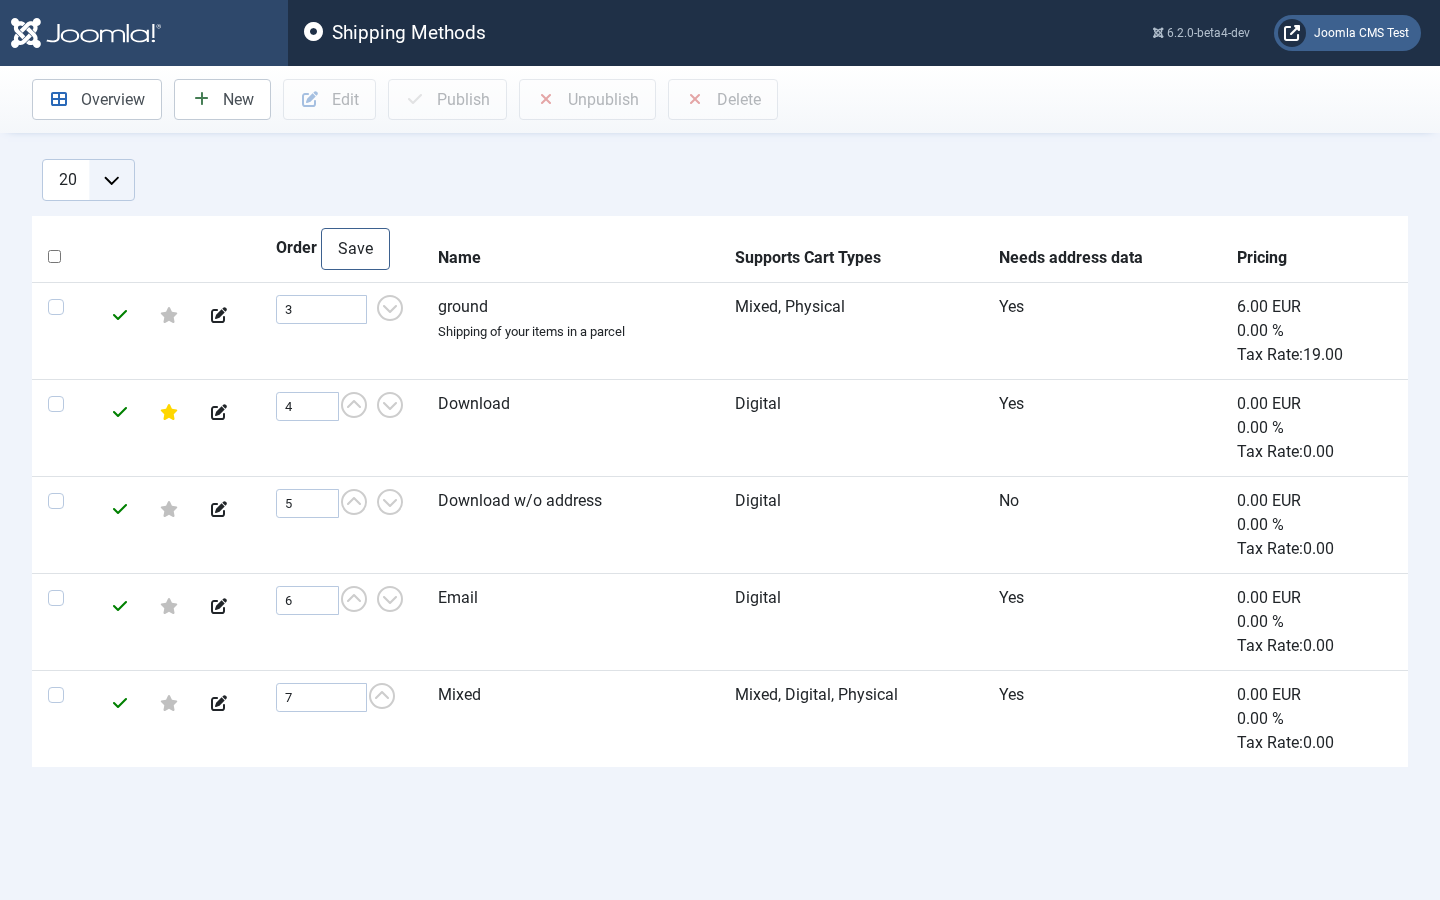Image resolution: width=1440 pixels, height=900 pixels.
Task: Click the Publish toolbar button
Action: click(x=447, y=100)
